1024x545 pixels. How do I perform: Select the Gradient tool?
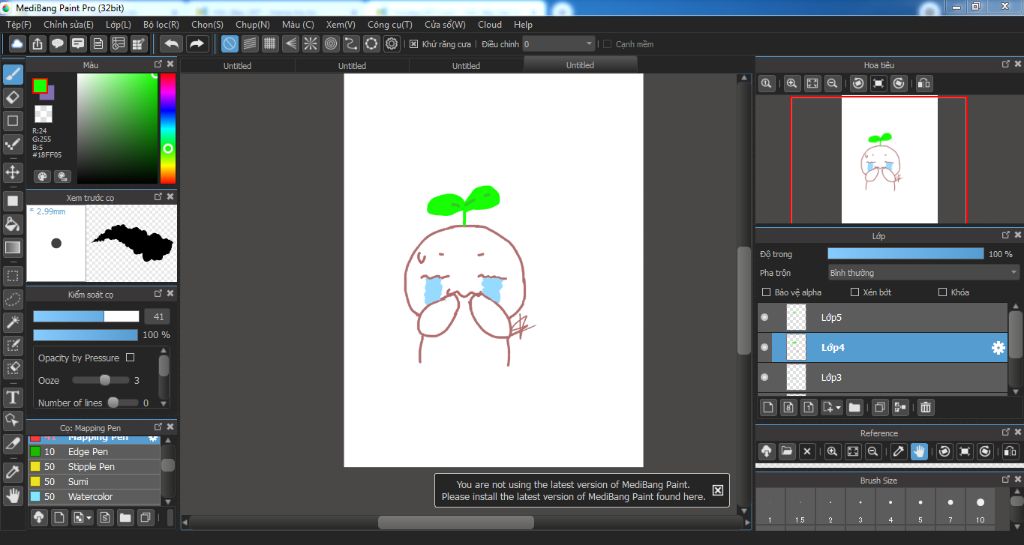pos(12,248)
